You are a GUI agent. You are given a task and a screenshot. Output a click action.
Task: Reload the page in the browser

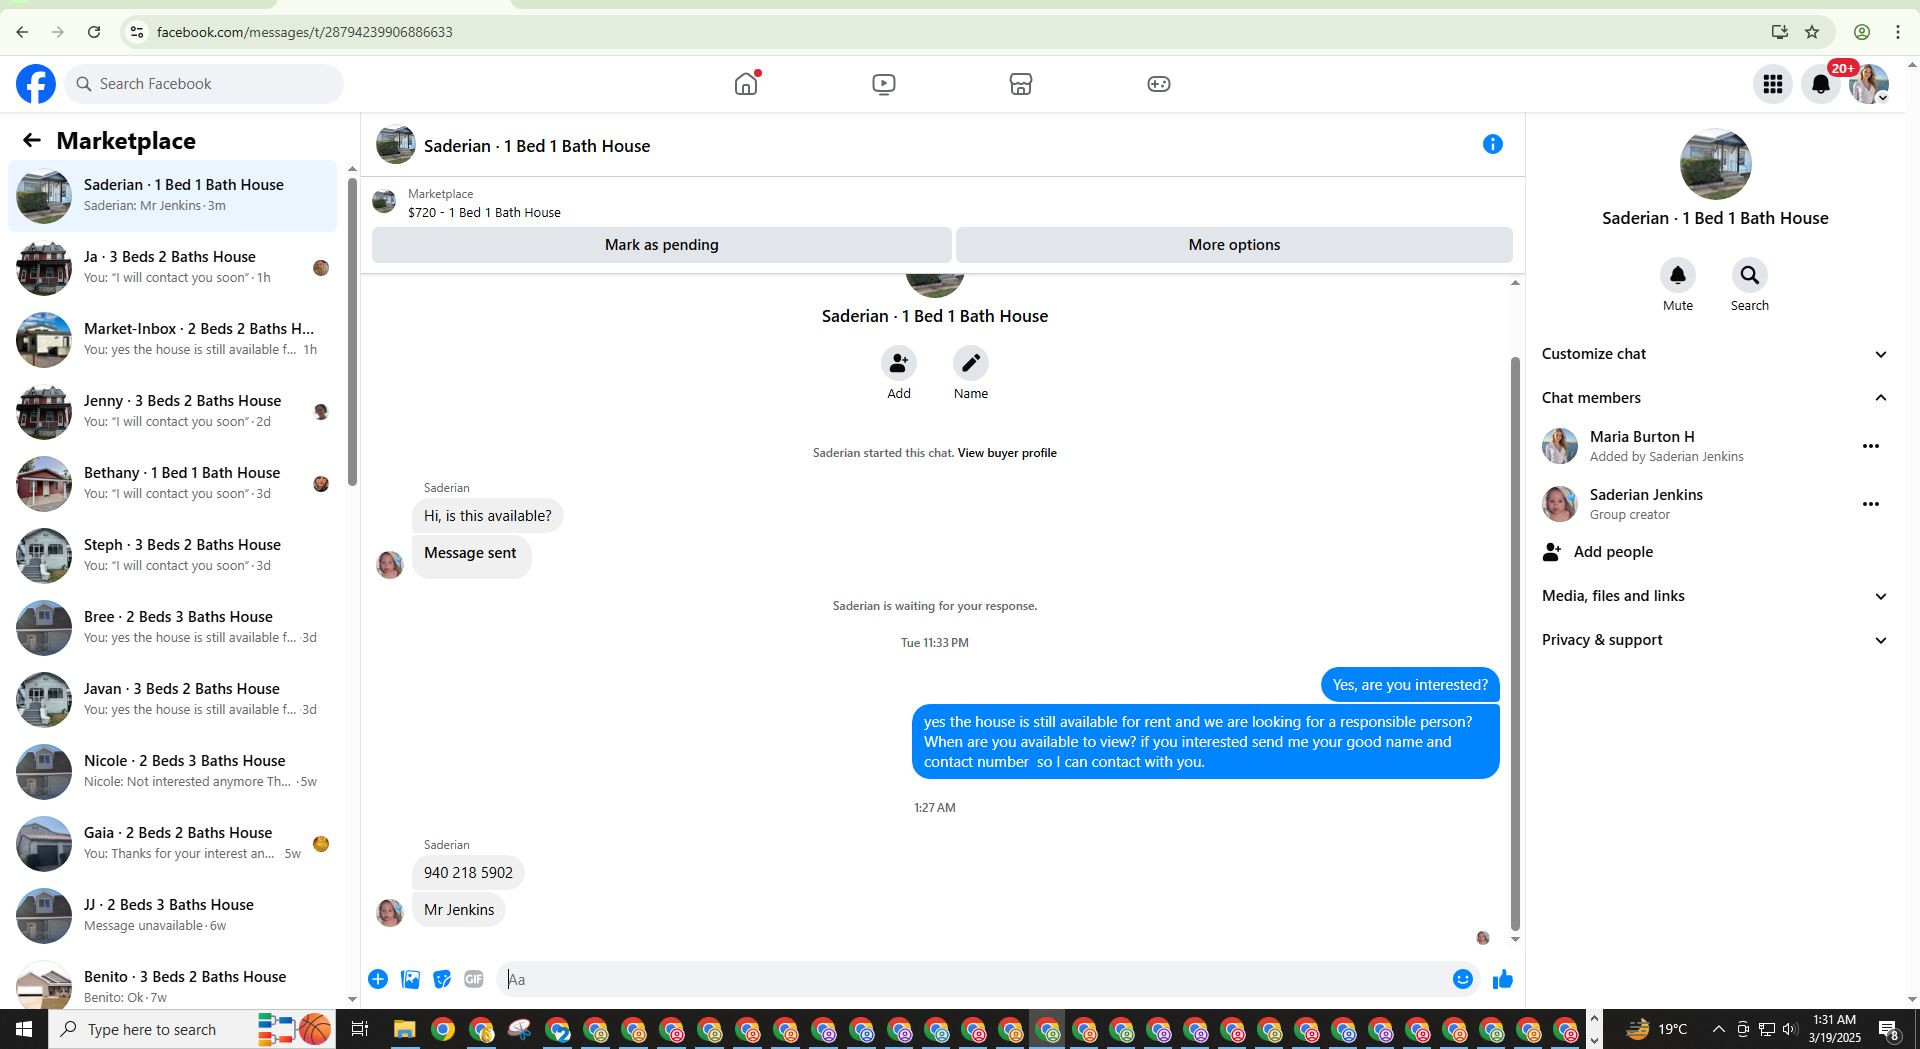tap(94, 32)
